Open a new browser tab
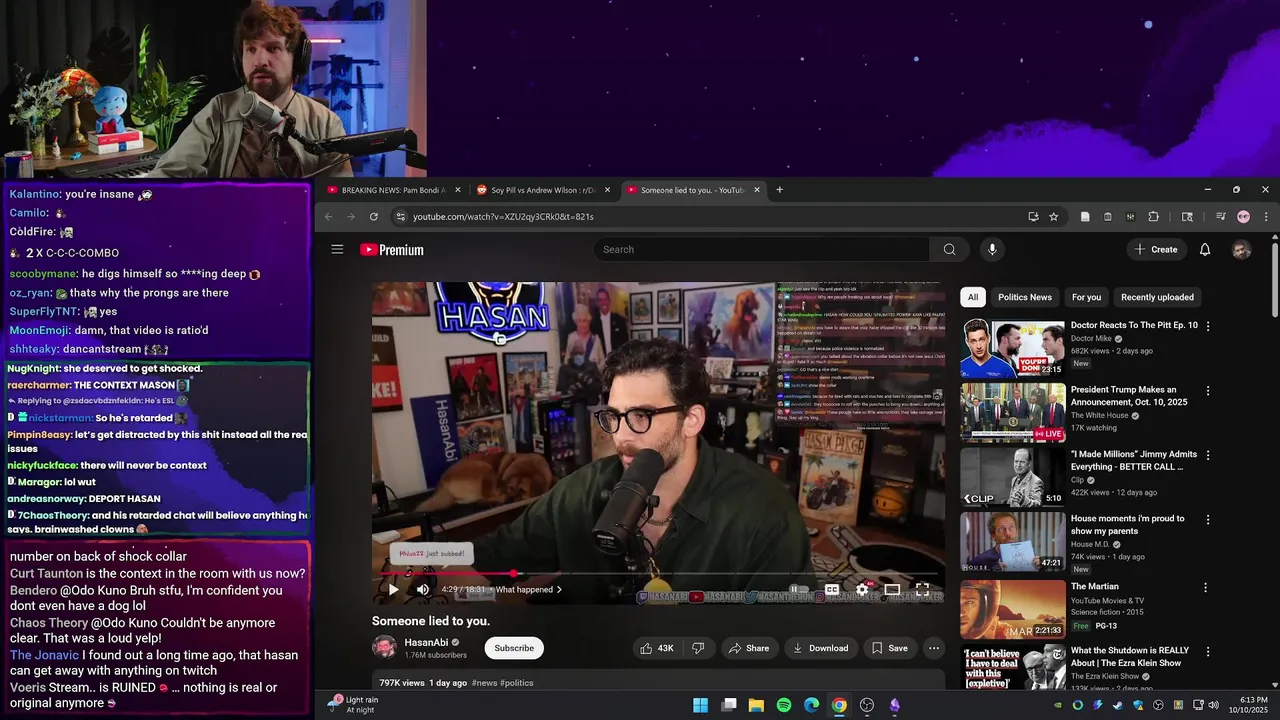1280x720 pixels. click(779, 190)
